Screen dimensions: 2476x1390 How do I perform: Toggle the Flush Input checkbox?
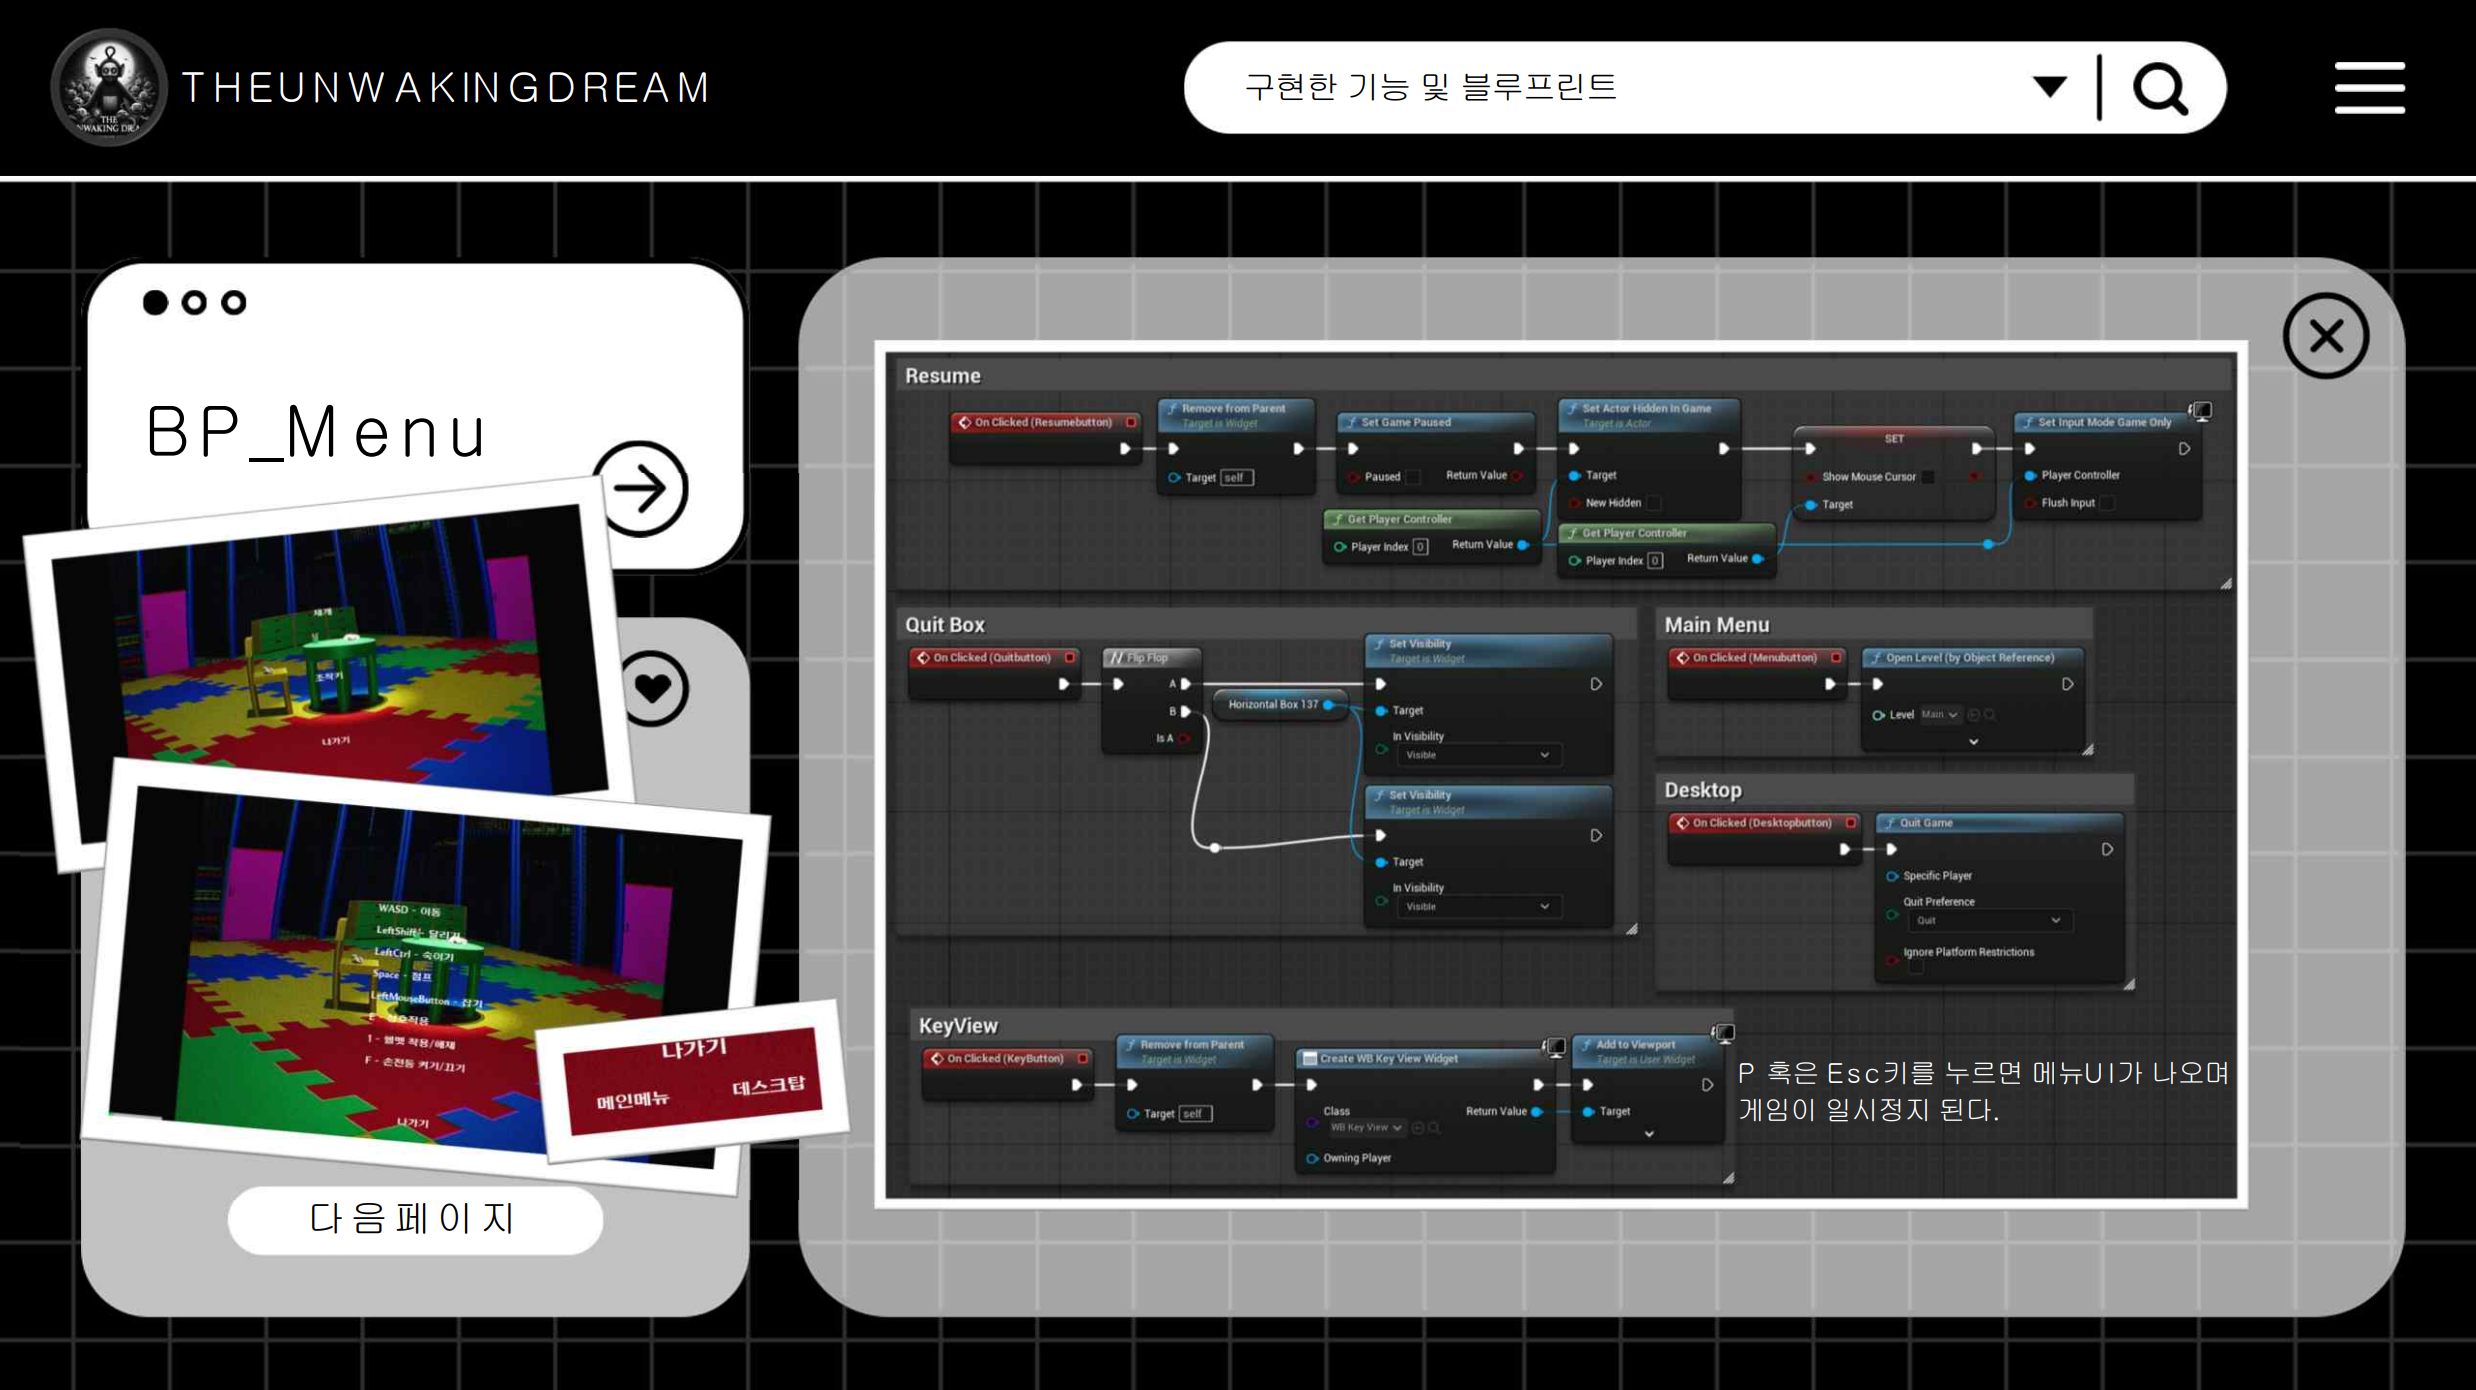pos(2106,503)
